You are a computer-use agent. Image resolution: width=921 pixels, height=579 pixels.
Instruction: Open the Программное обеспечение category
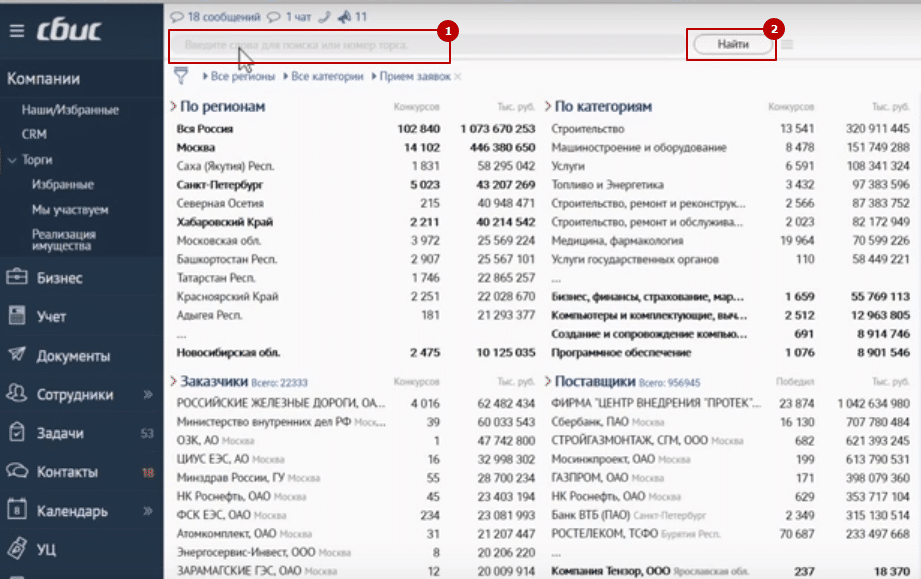[621, 352]
